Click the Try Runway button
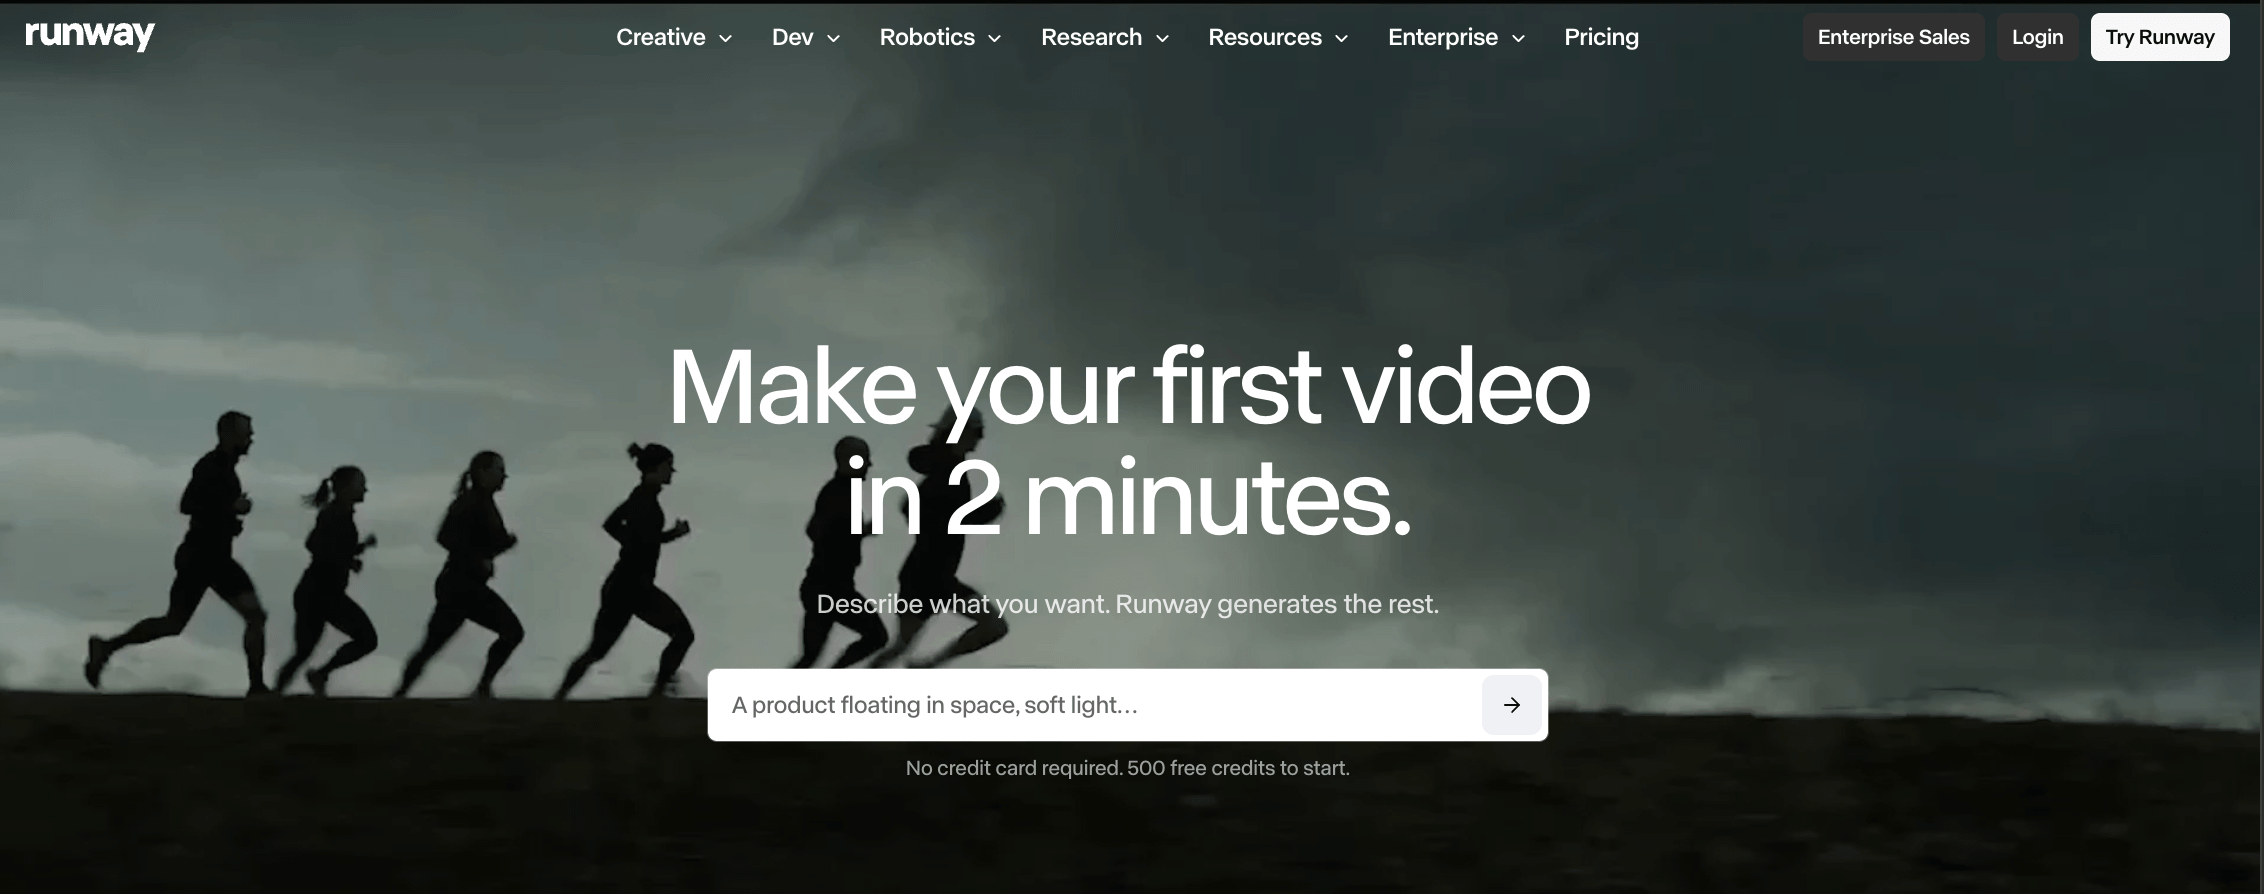 point(2160,37)
